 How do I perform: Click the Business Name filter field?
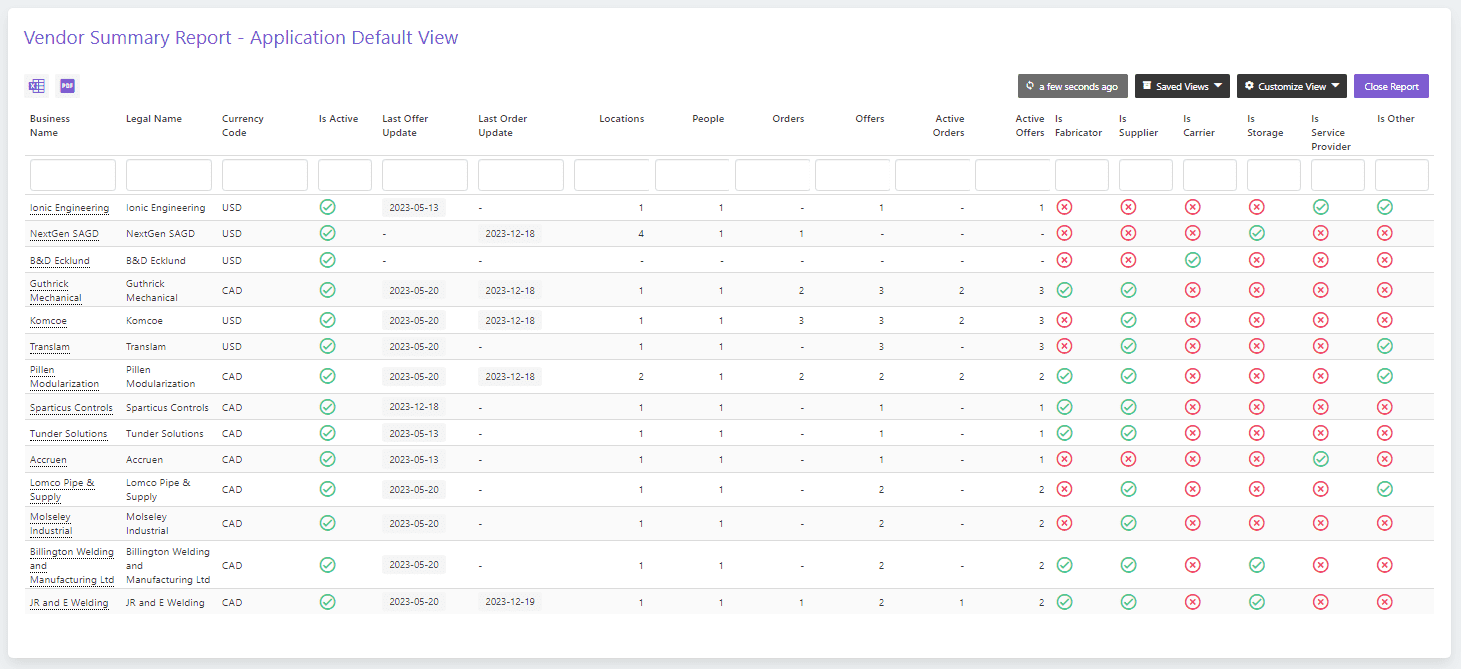pos(73,175)
